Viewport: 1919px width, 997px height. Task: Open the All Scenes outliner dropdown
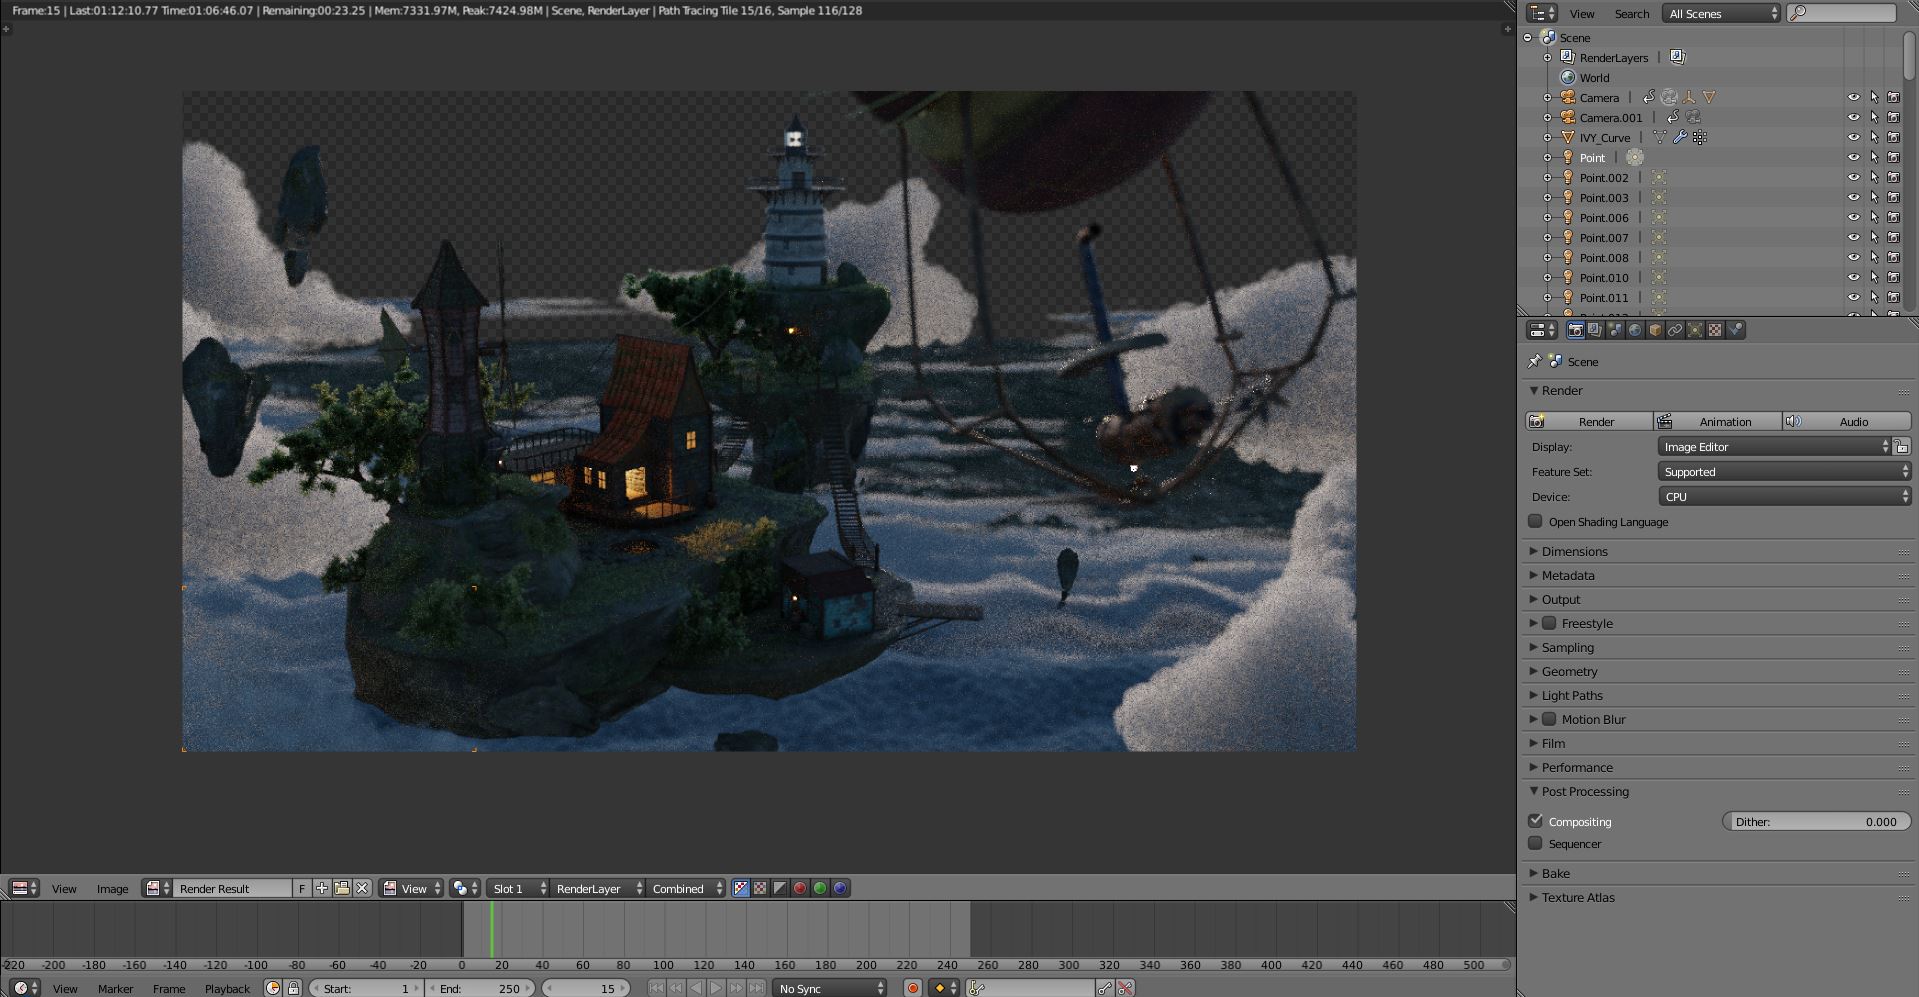(x=1721, y=13)
